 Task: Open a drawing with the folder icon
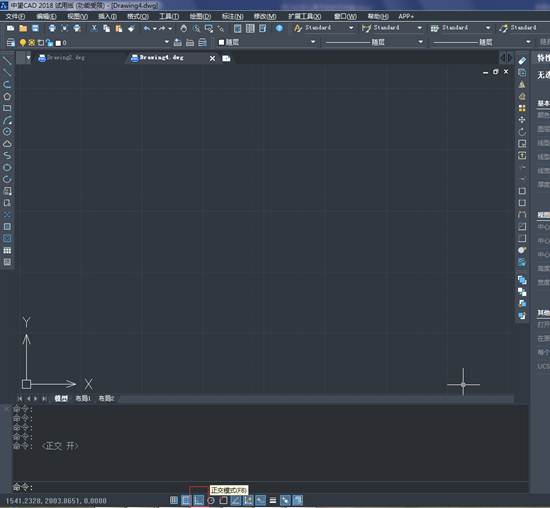click(x=23, y=28)
